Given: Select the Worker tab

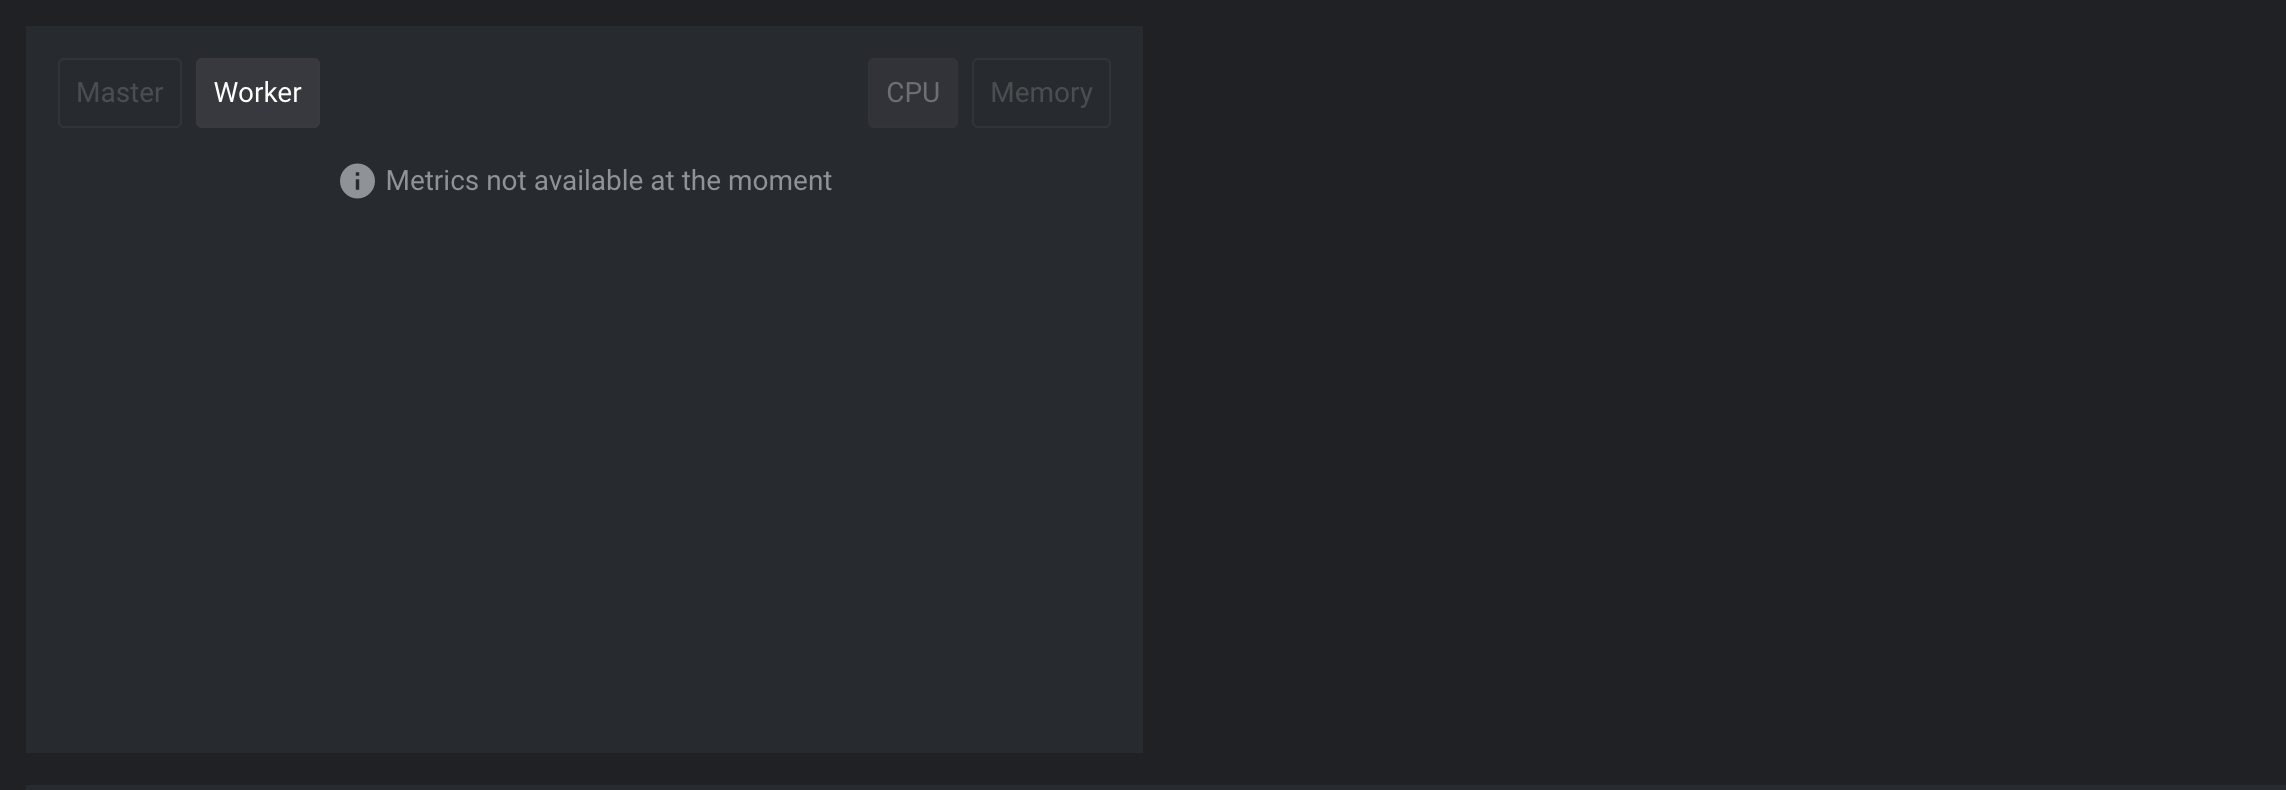Looking at the screenshot, I should pos(258,93).
